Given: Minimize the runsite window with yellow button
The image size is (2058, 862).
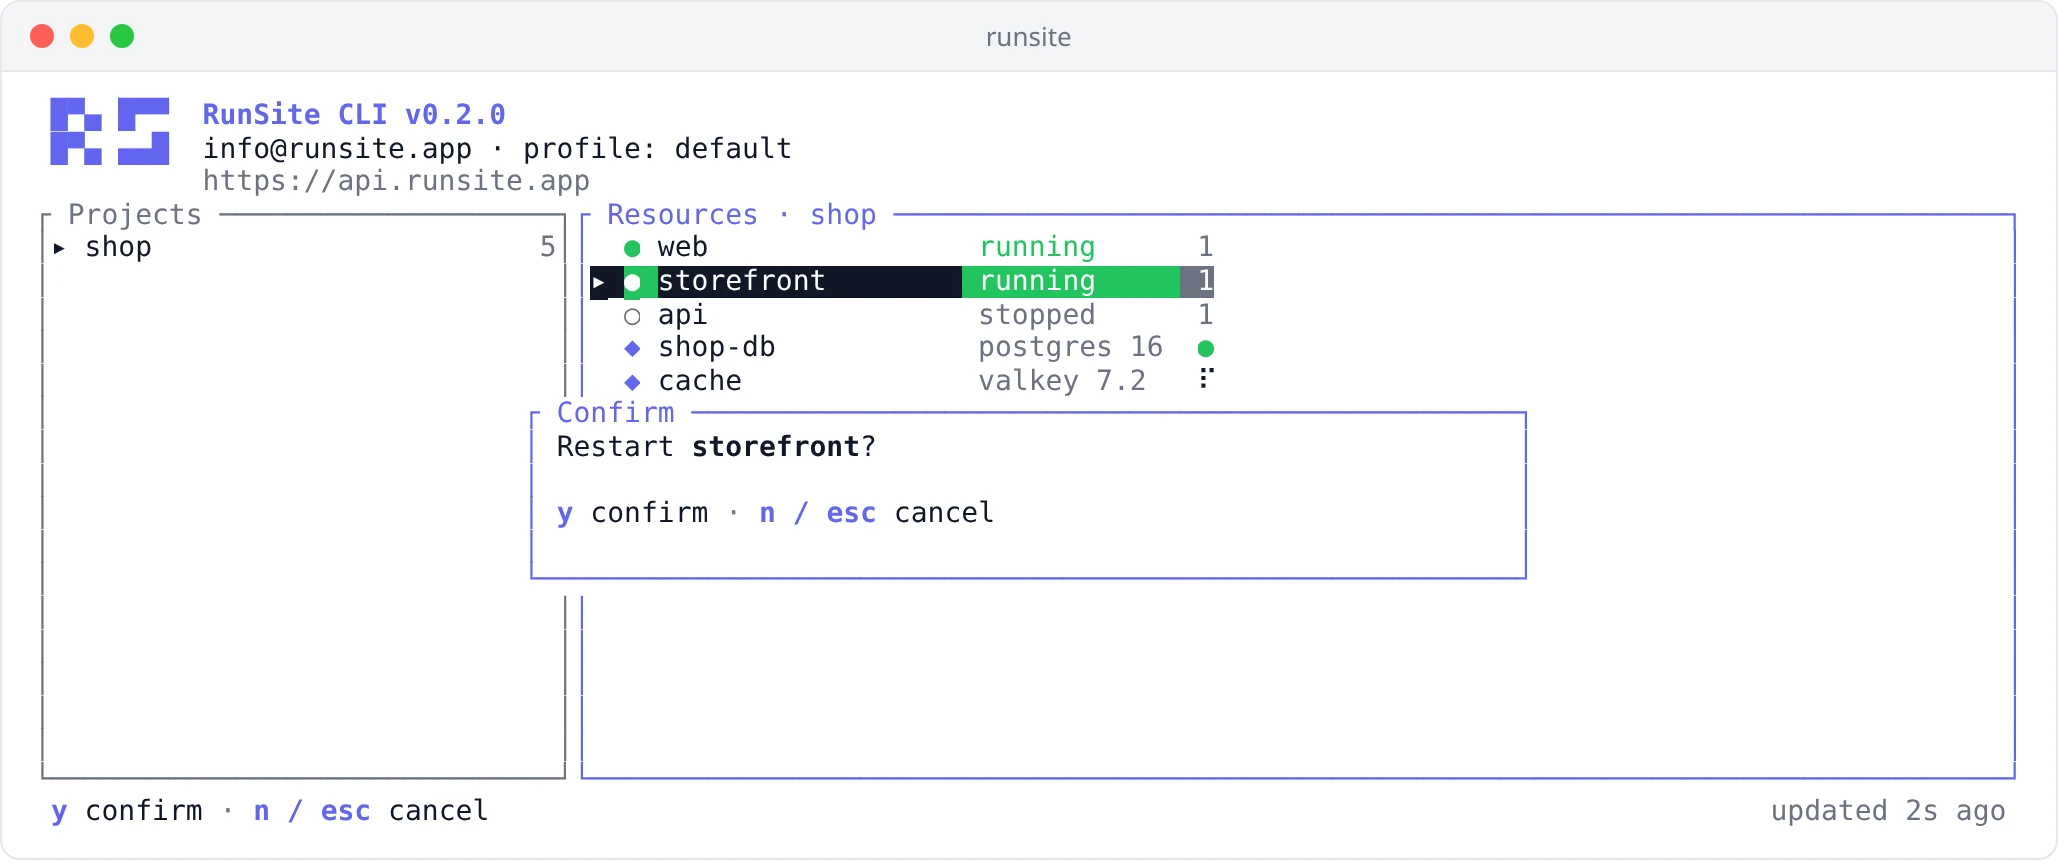Looking at the screenshot, I should point(82,37).
